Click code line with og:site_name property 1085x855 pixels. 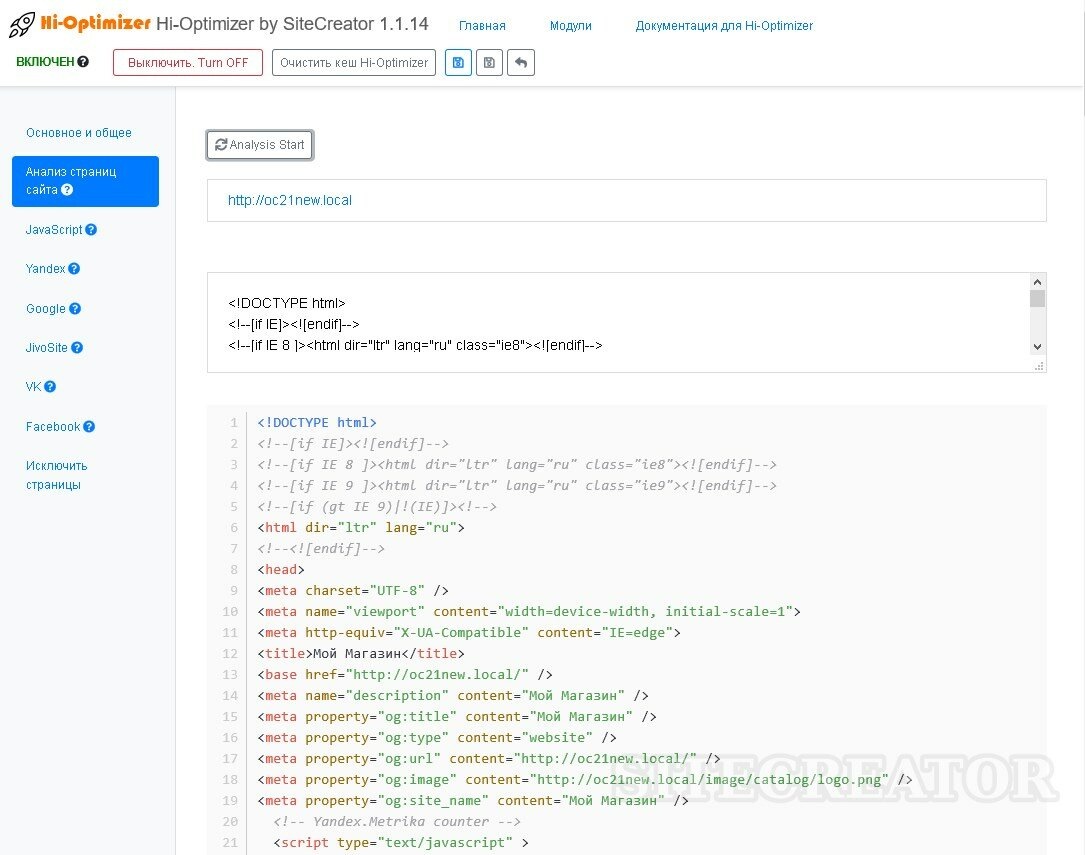coord(473,800)
